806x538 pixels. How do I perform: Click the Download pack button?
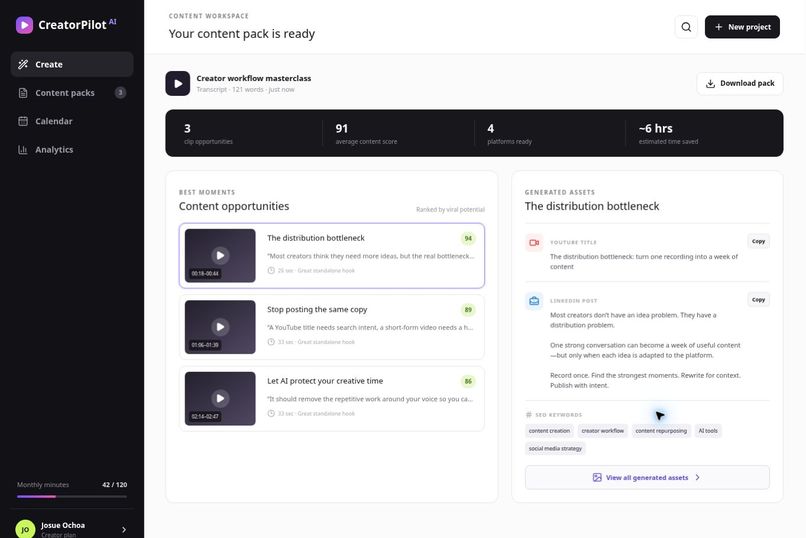(740, 83)
